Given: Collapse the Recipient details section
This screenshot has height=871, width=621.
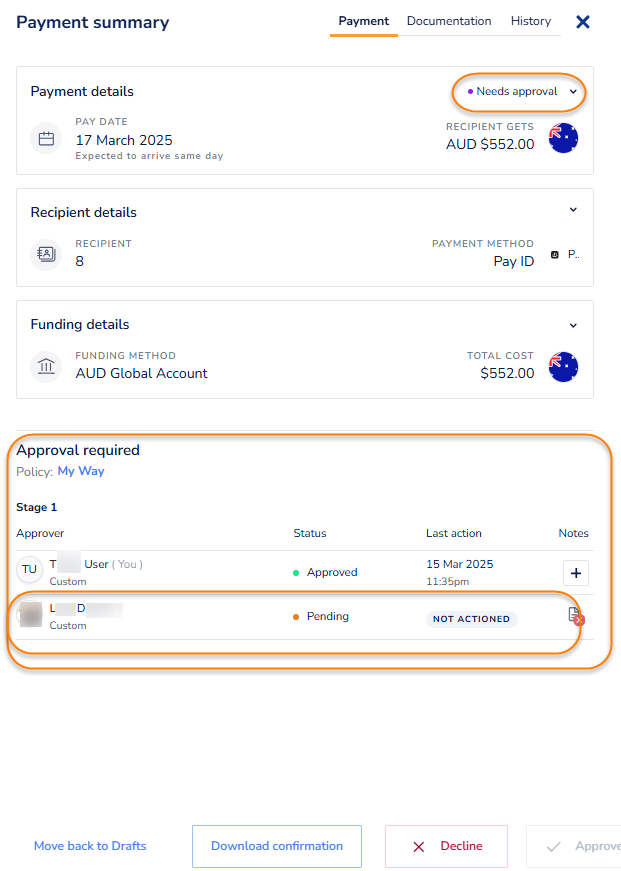Looking at the screenshot, I should 573,210.
